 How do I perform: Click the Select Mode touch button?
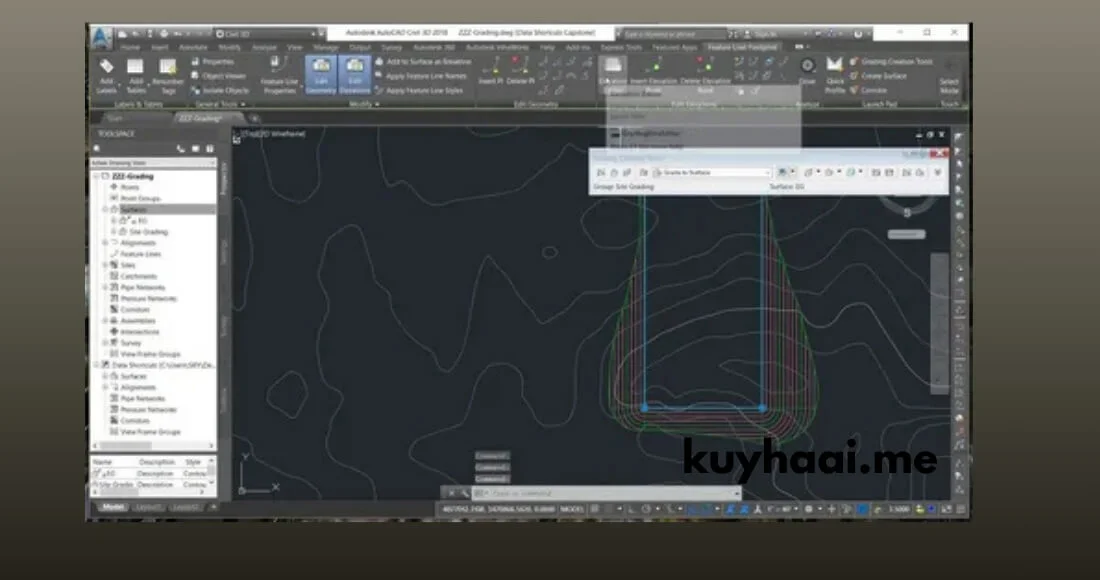(x=949, y=76)
